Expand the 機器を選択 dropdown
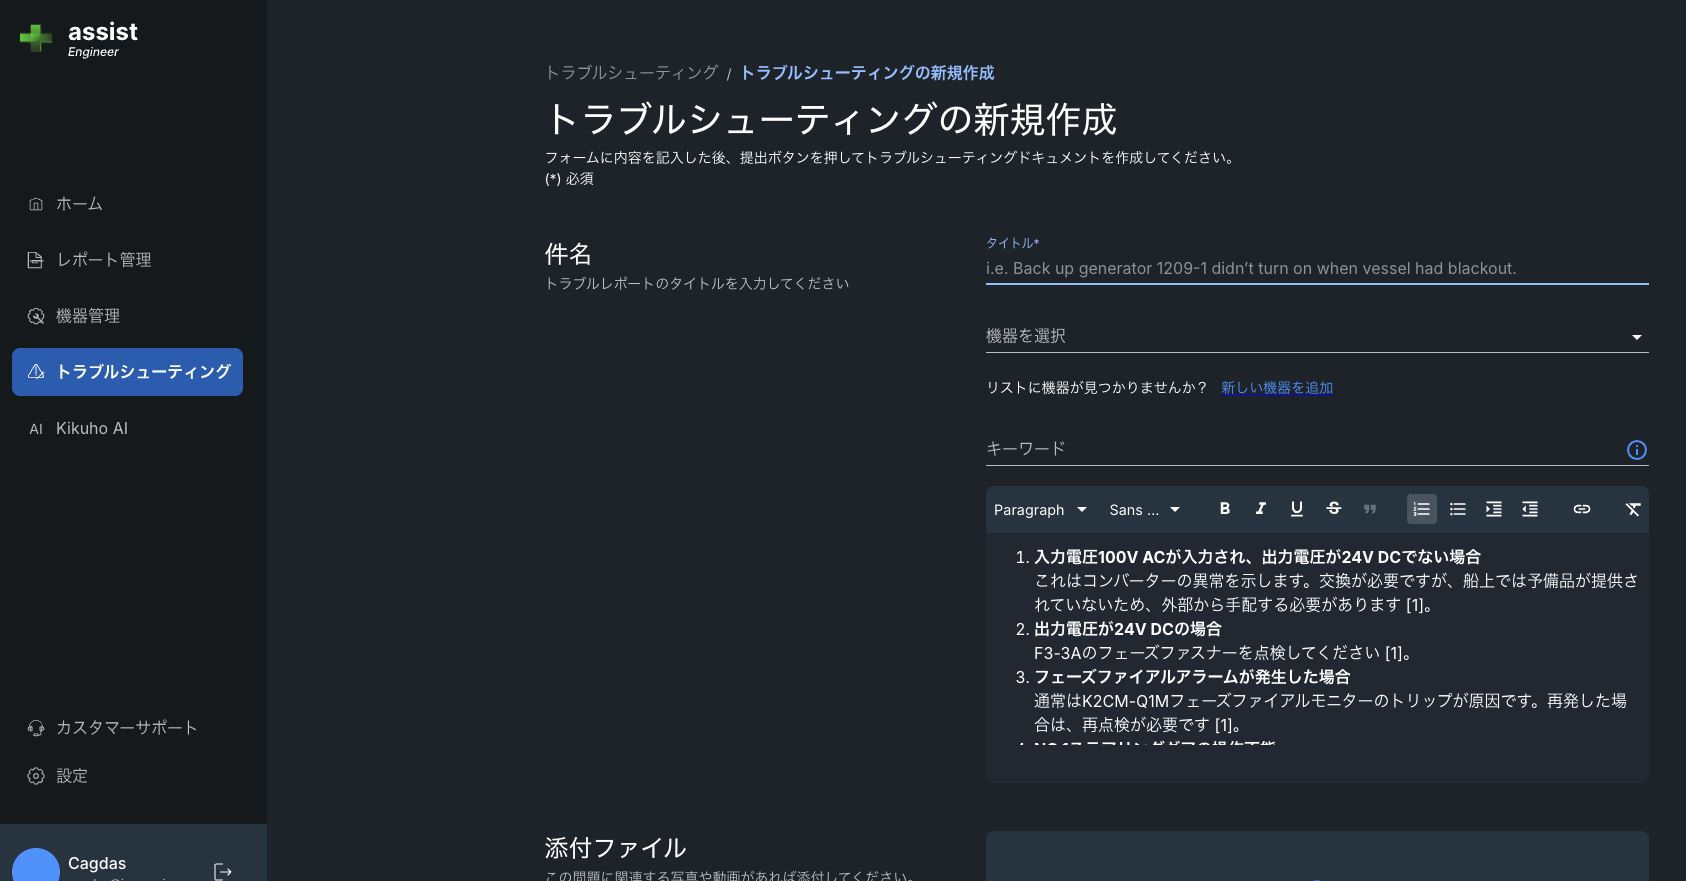Screen dimensions: 1686x881 pos(1317,336)
